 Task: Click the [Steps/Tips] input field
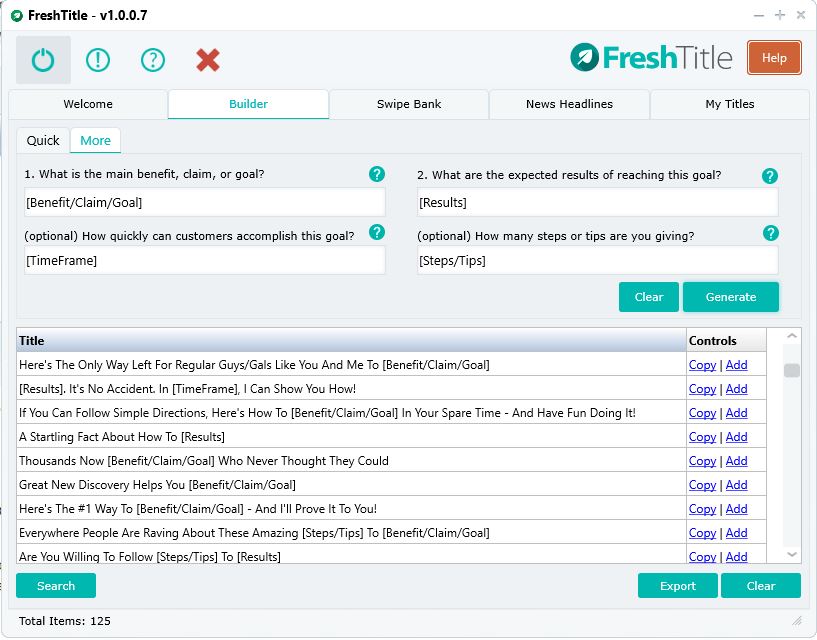598,261
